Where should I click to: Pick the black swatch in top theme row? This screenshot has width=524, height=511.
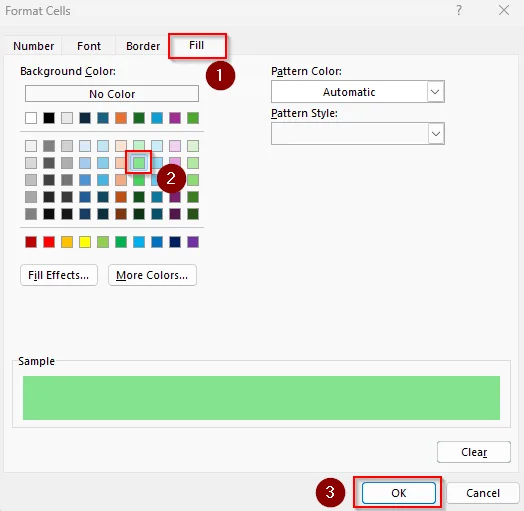coord(49,118)
